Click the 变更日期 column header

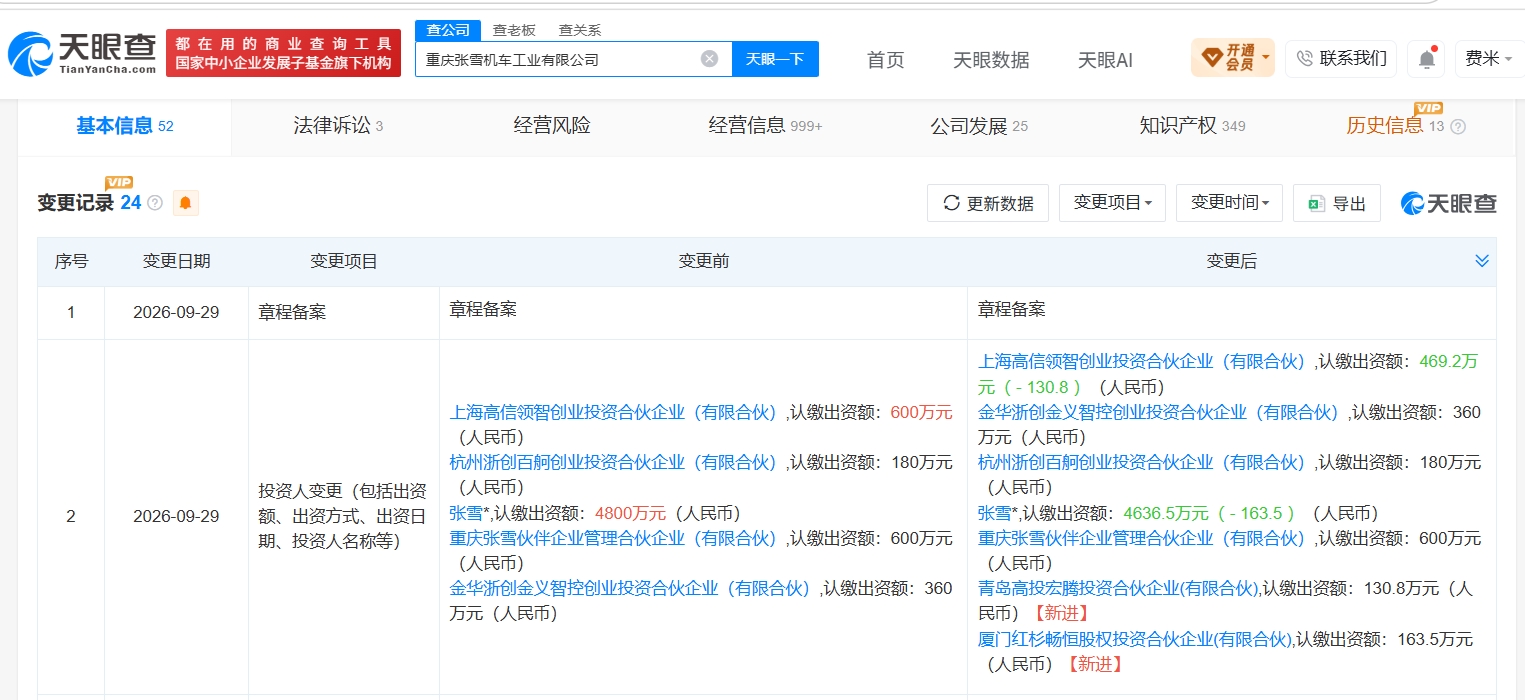[x=176, y=261]
